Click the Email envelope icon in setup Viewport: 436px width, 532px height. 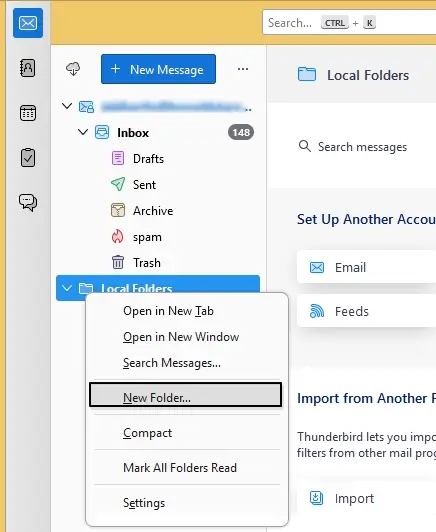pos(317,267)
